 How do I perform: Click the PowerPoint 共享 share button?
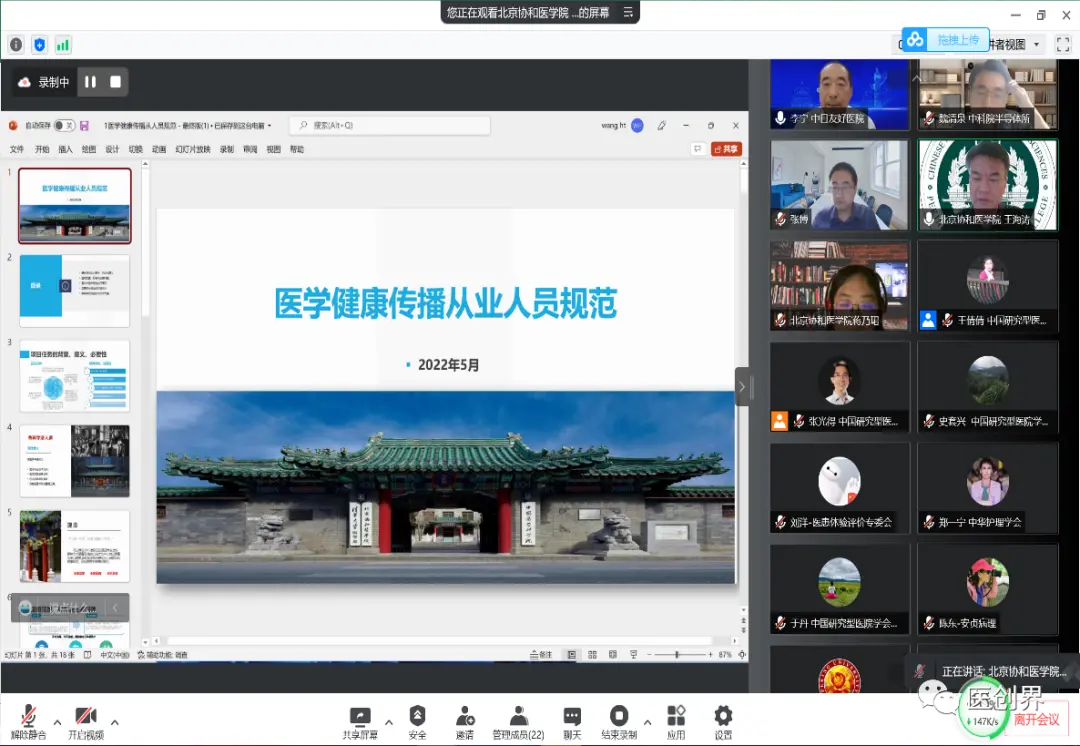click(726, 149)
